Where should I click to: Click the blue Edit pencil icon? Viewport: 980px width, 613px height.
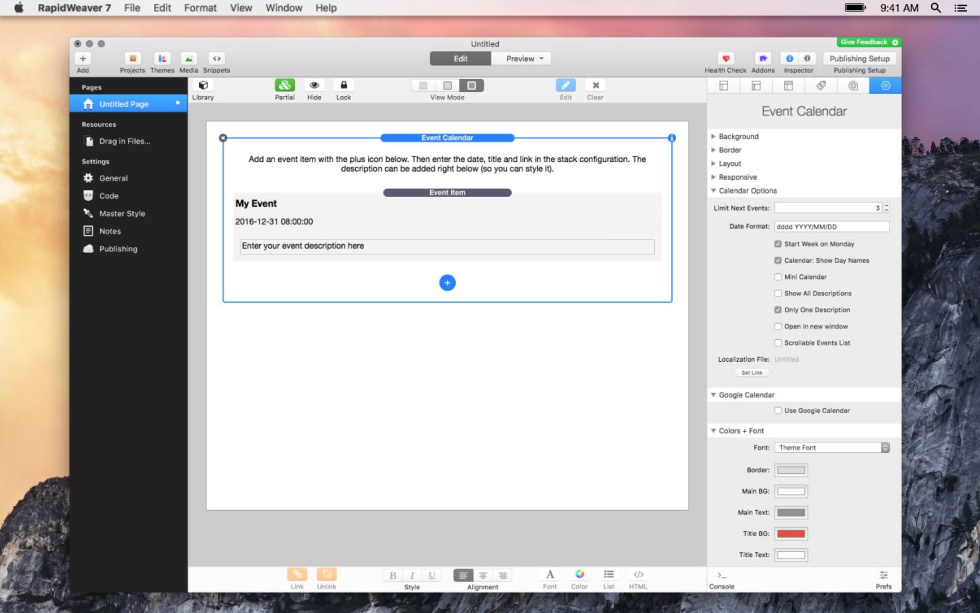(x=566, y=86)
